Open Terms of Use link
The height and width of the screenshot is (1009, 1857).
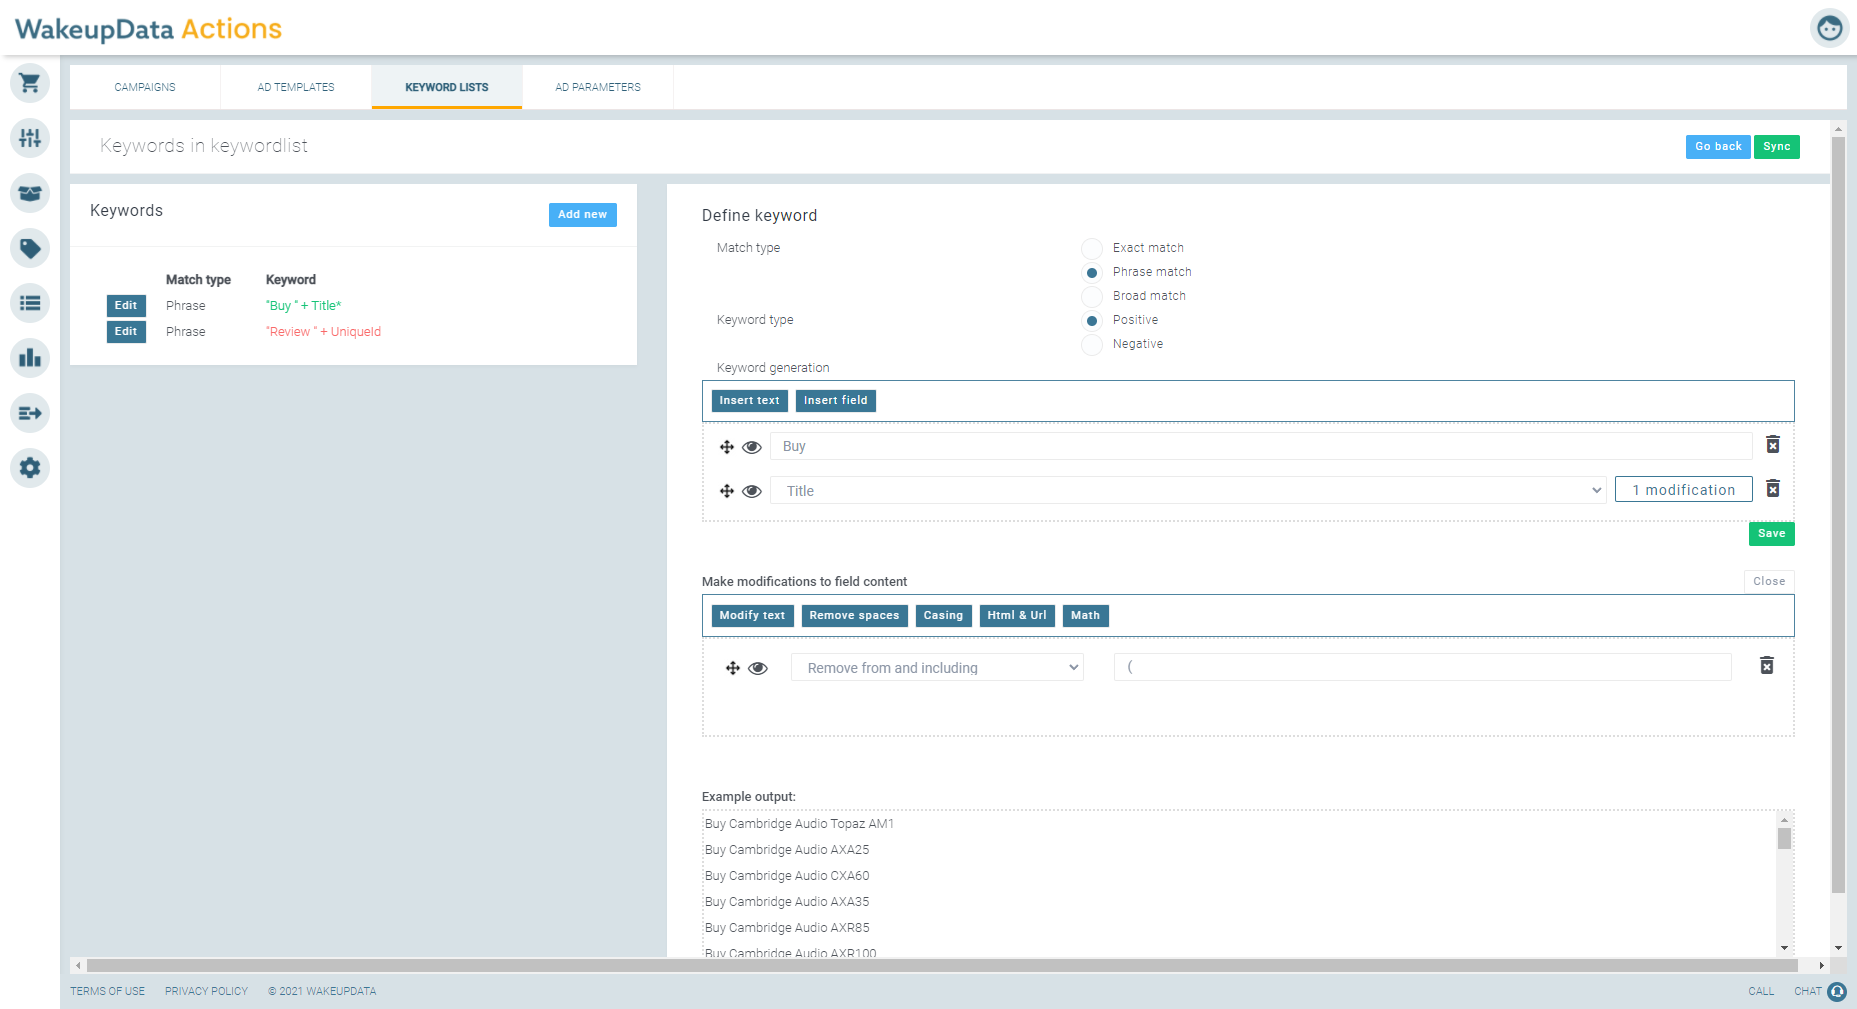[x=107, y=992]
